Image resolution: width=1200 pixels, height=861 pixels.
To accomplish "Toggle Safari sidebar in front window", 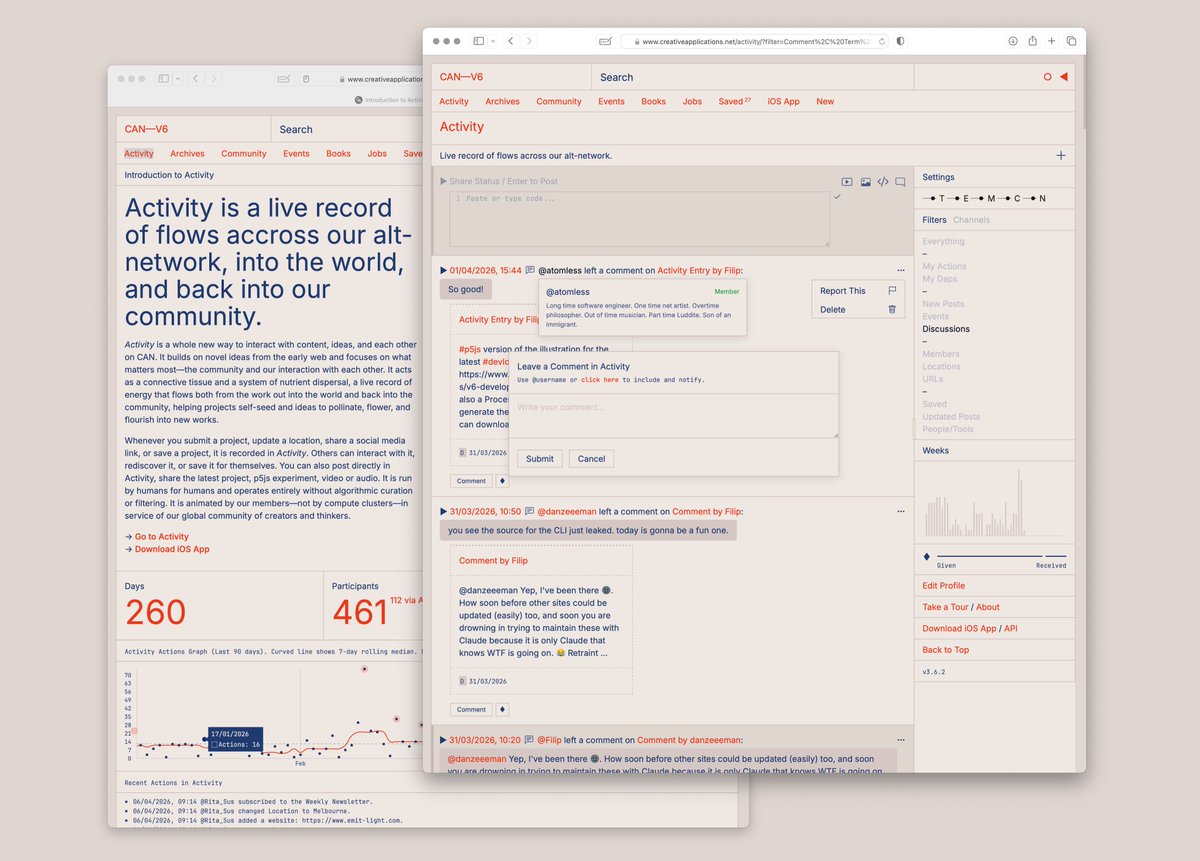I will point(479,41).
